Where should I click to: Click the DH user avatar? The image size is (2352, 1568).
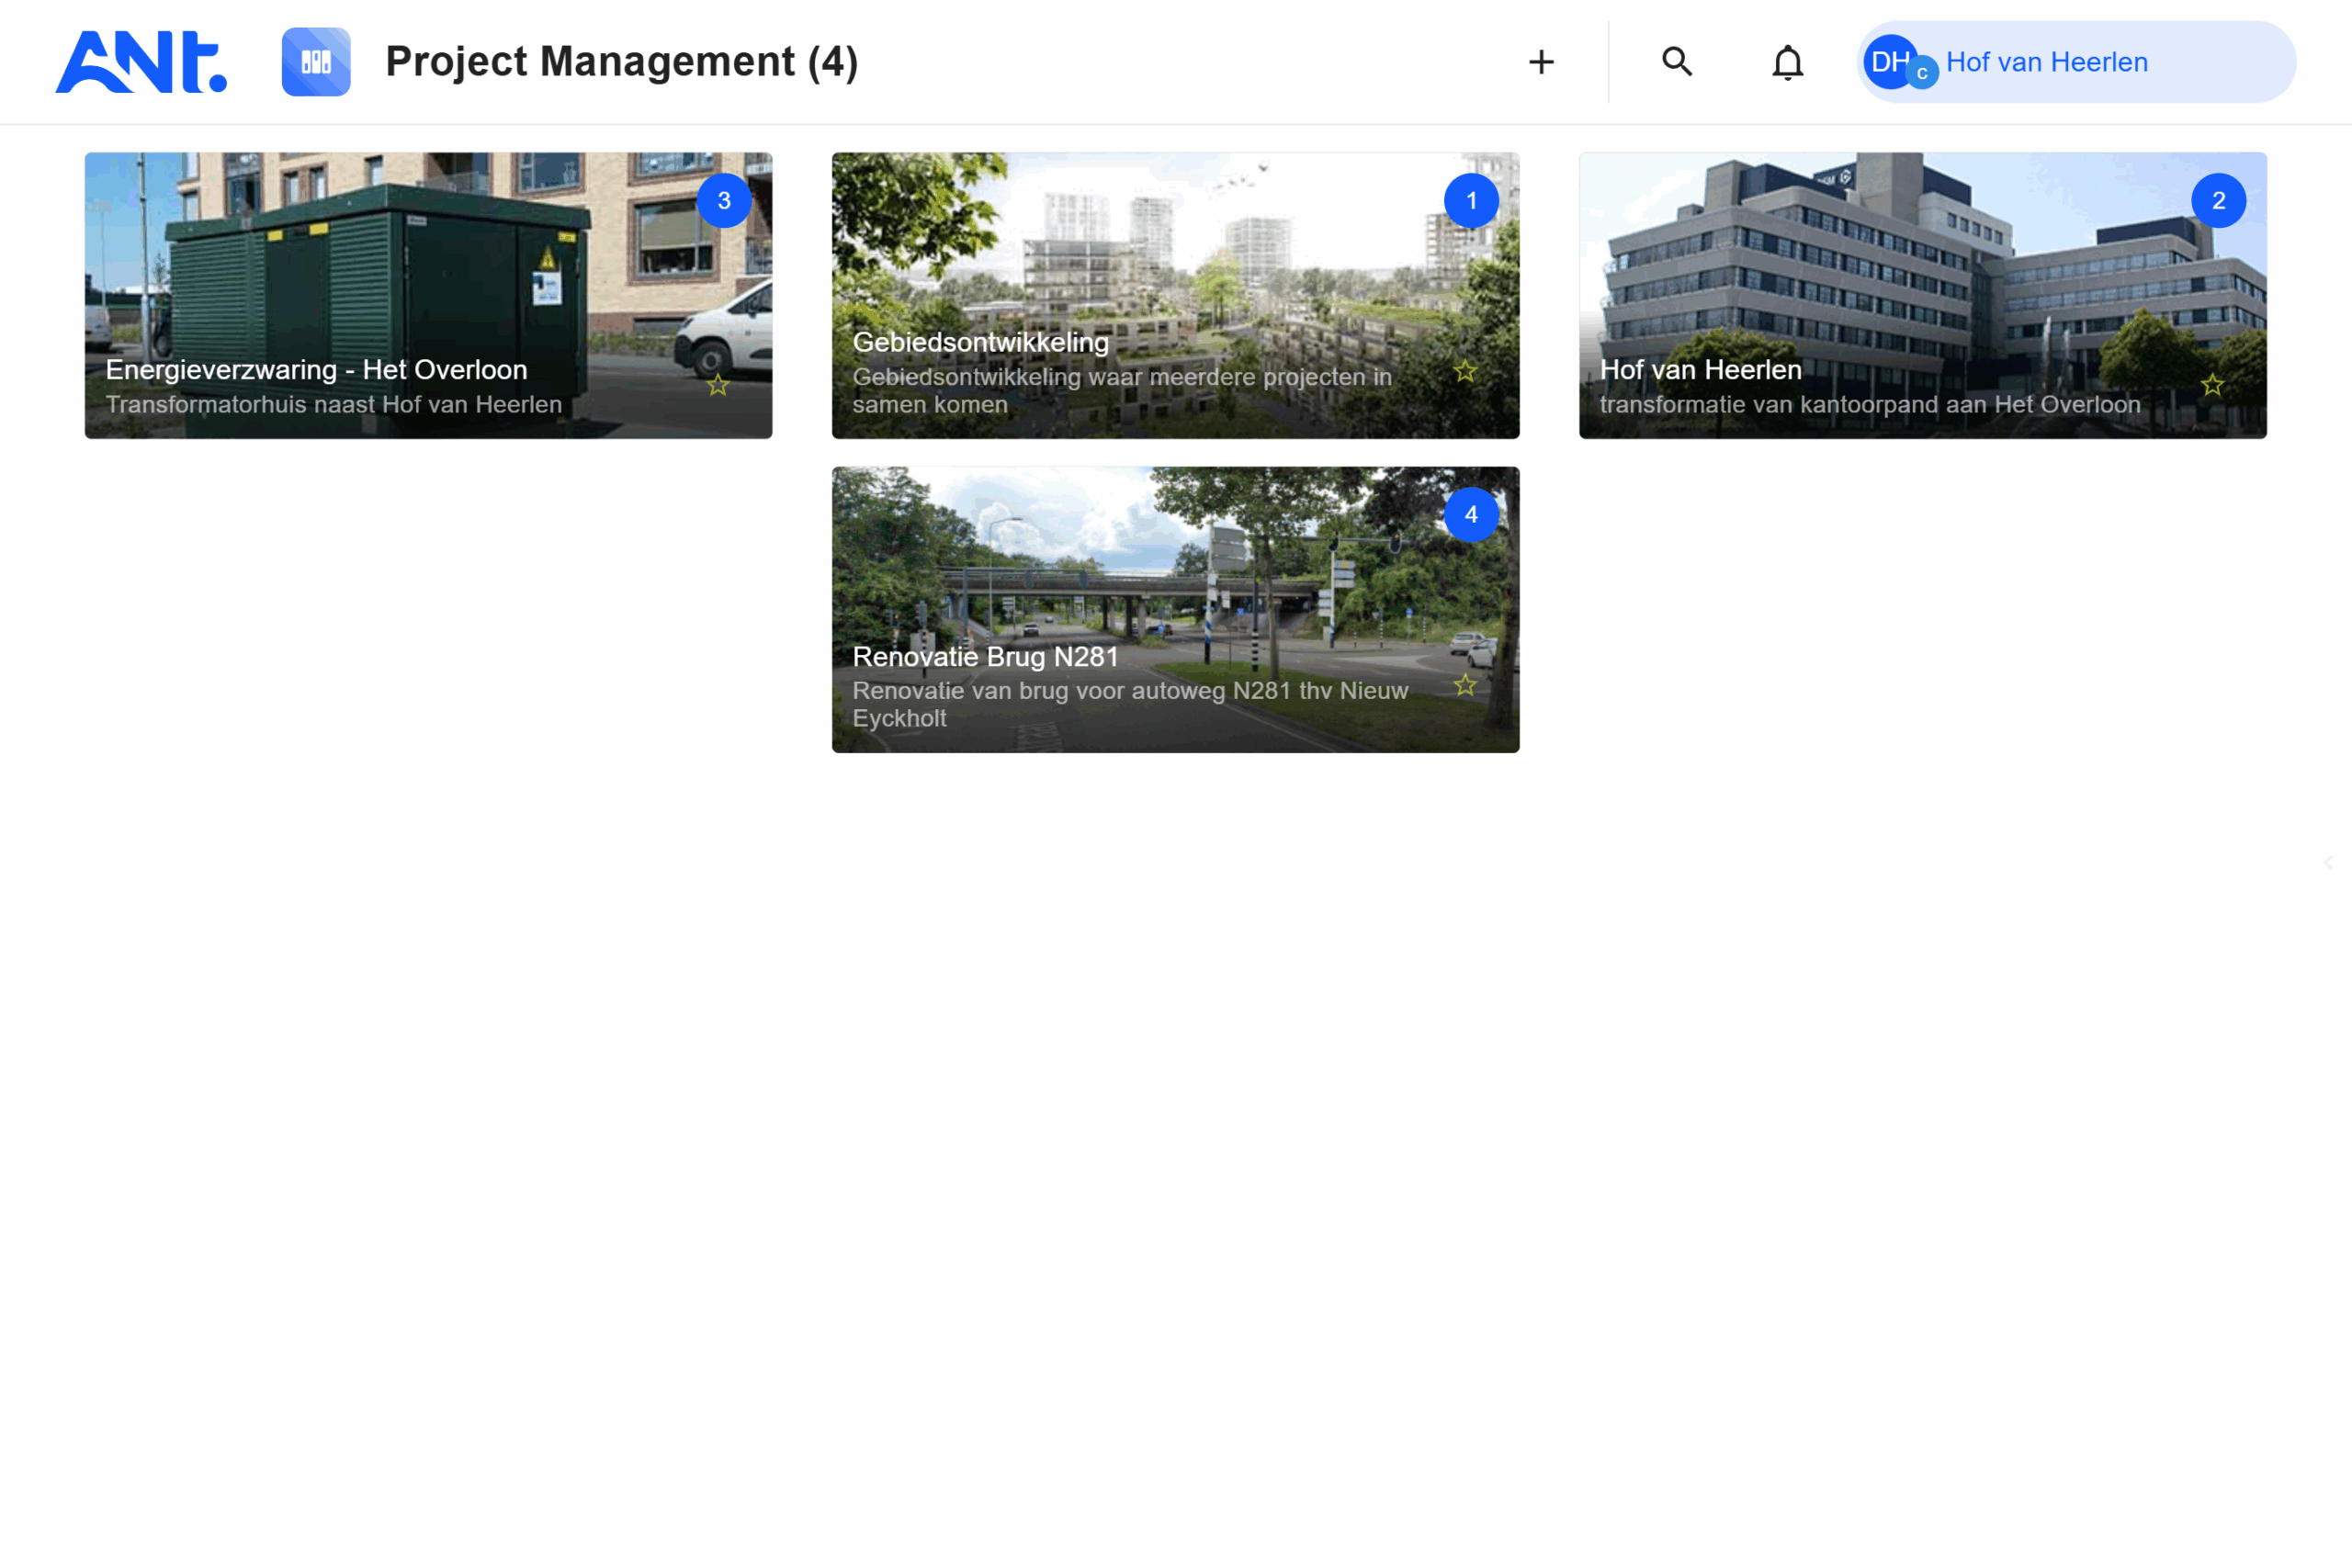pos(1890,62)
